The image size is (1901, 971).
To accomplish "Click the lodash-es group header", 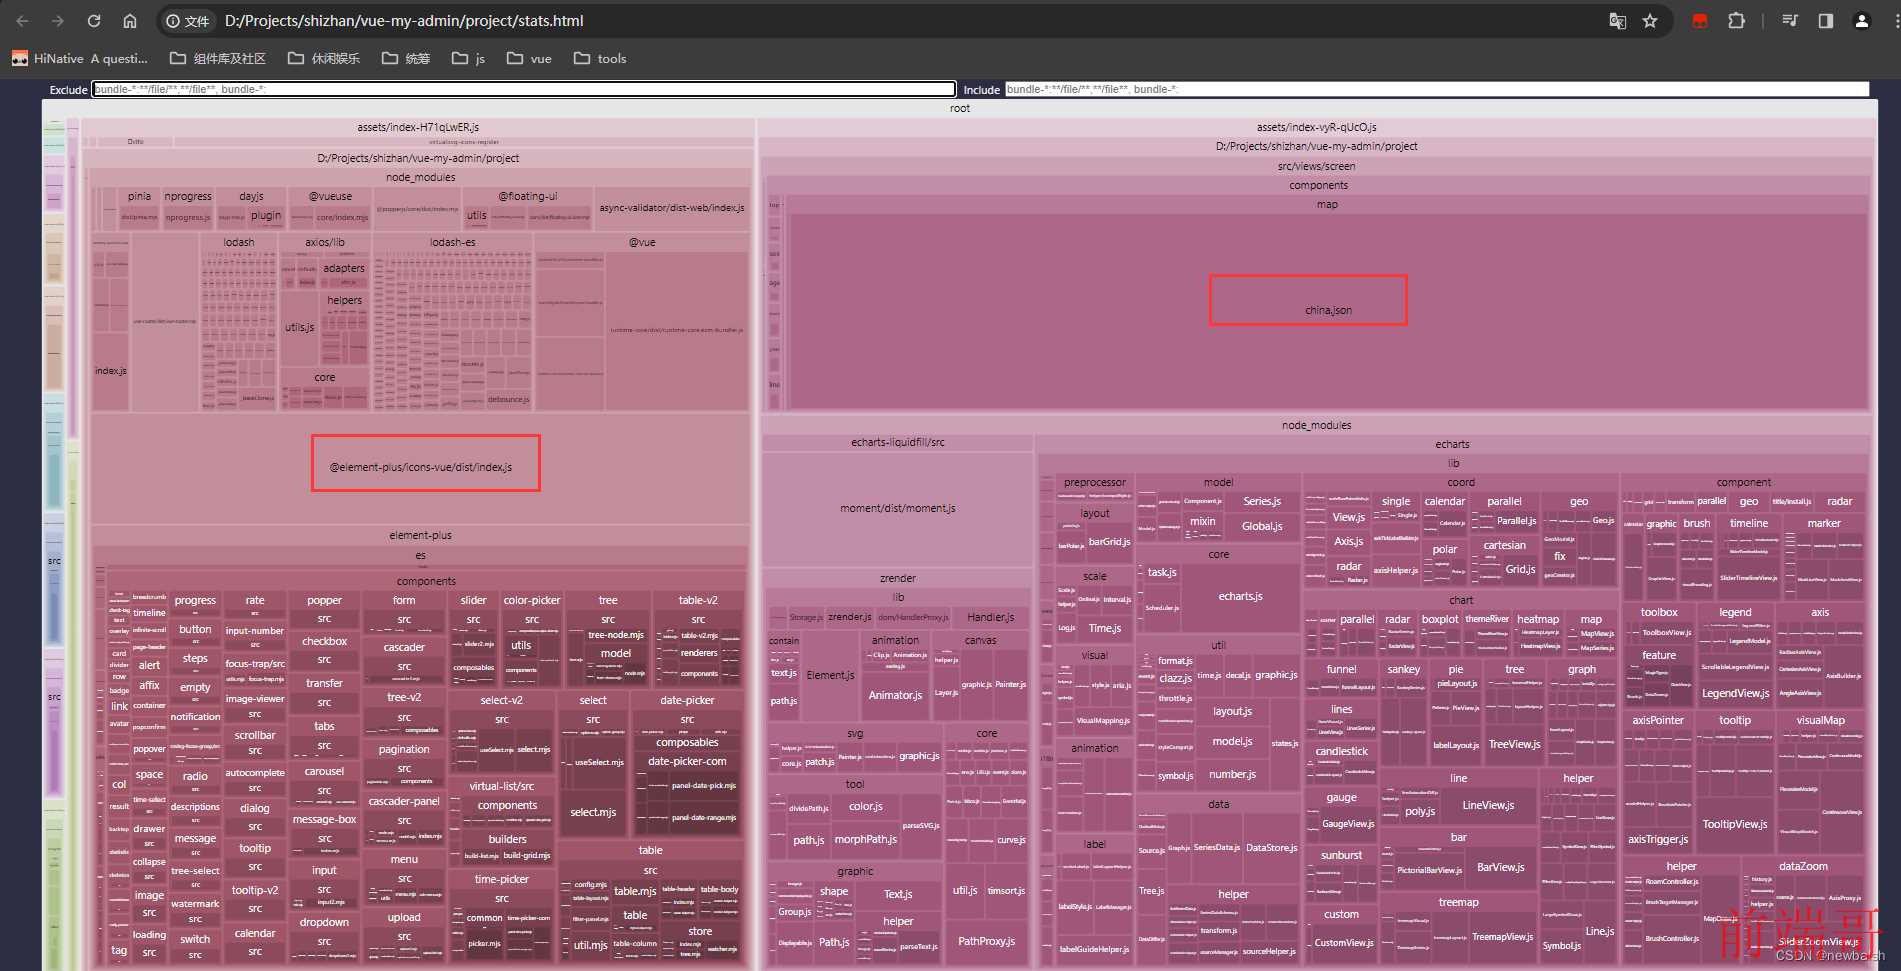I will coord(453,242).
